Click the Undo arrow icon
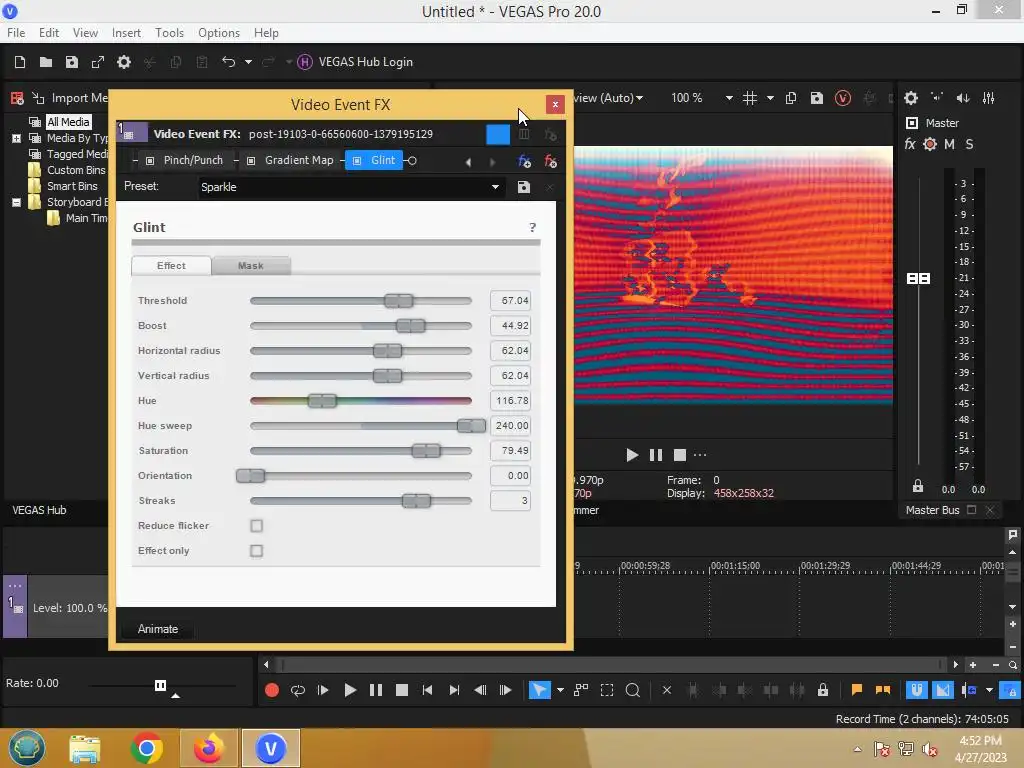Image resolution: width=1024 pixels, height=768 pixels. coord(228,62)
